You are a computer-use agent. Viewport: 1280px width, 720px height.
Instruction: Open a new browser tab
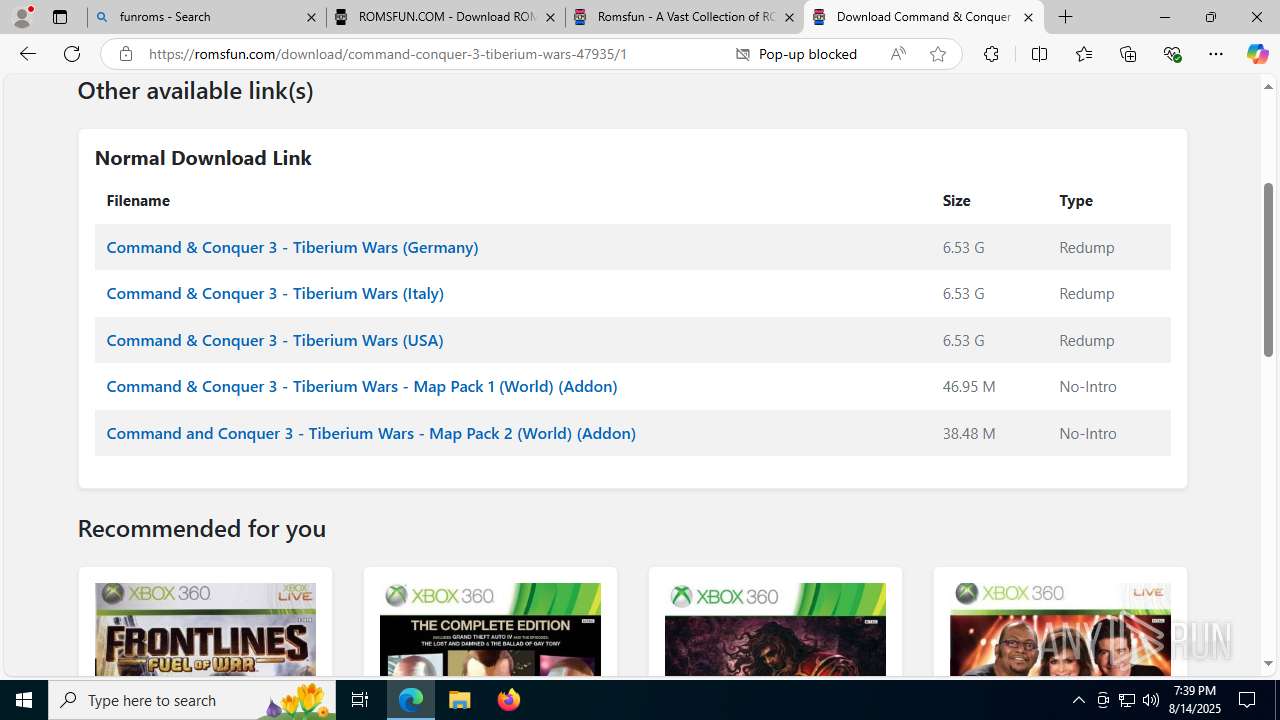1066,17
